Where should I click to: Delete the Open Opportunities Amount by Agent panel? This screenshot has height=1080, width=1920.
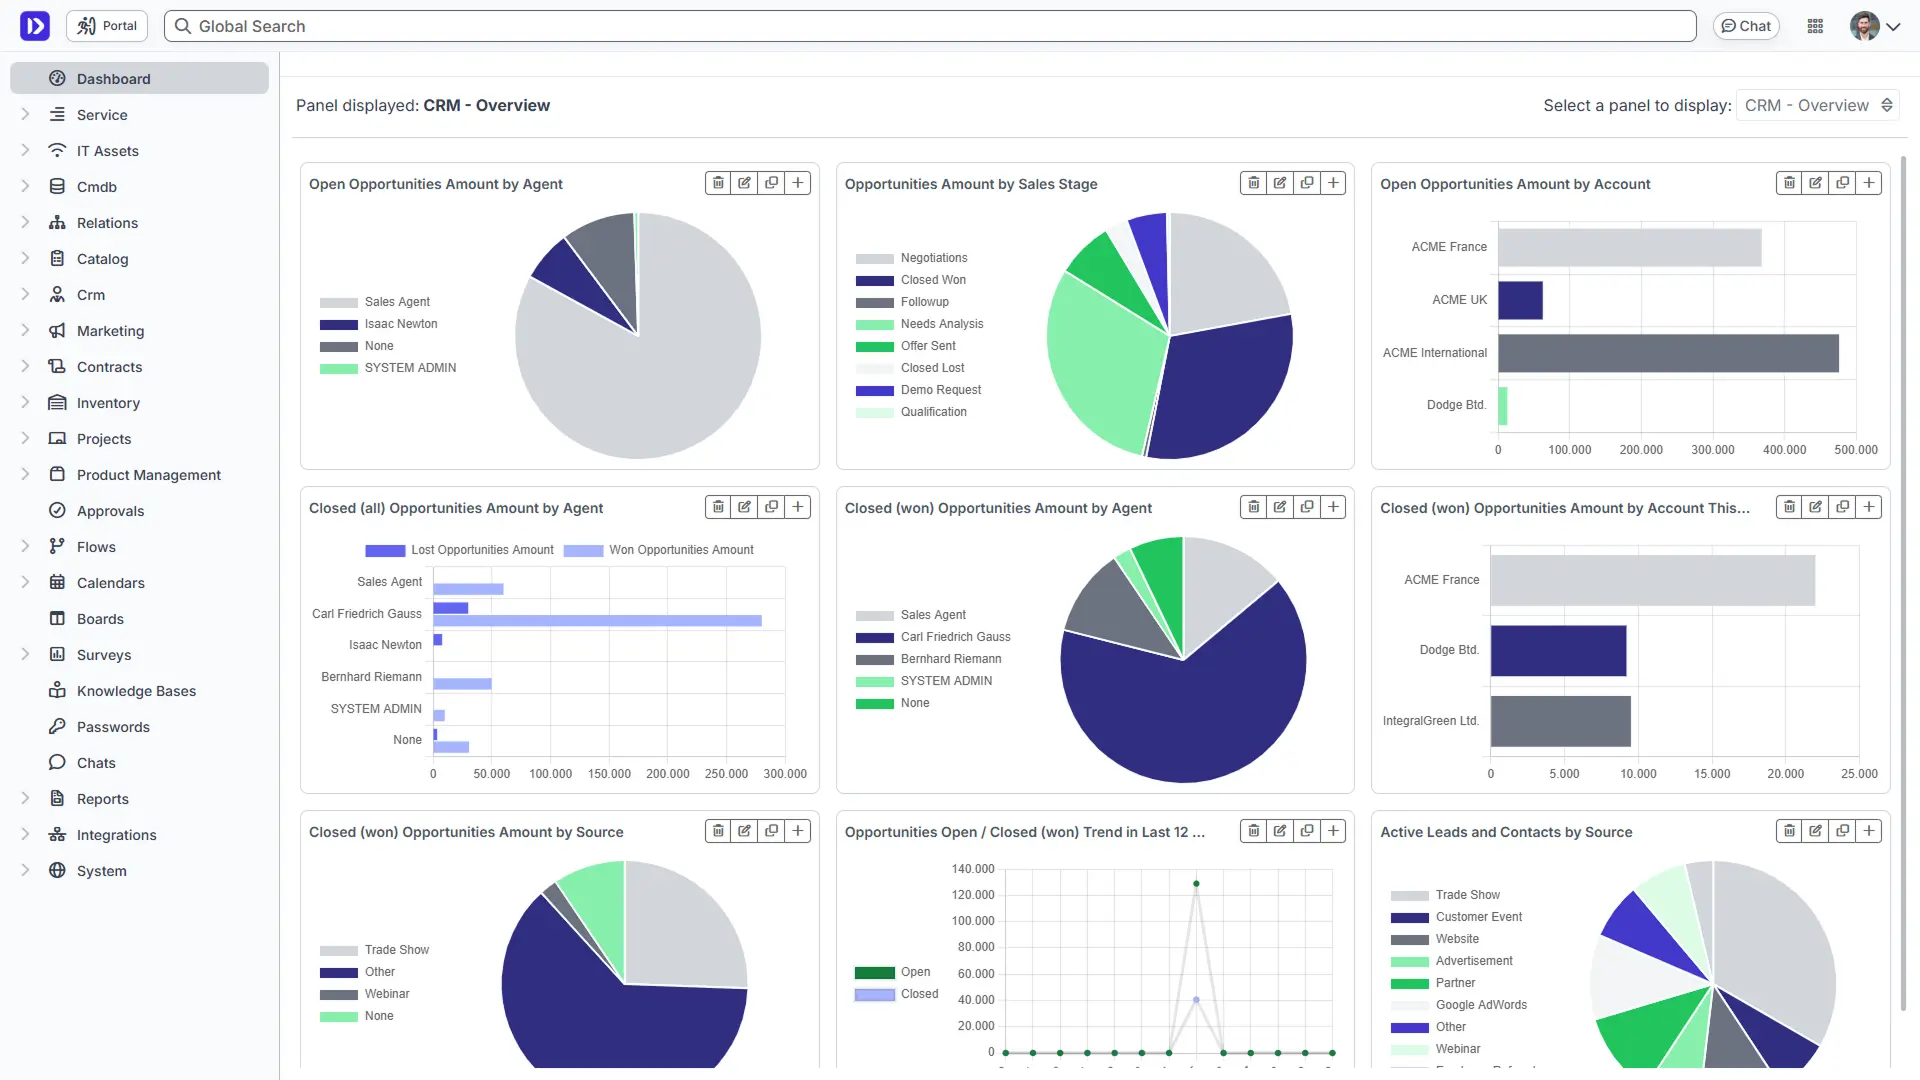(x=718, y=183)
